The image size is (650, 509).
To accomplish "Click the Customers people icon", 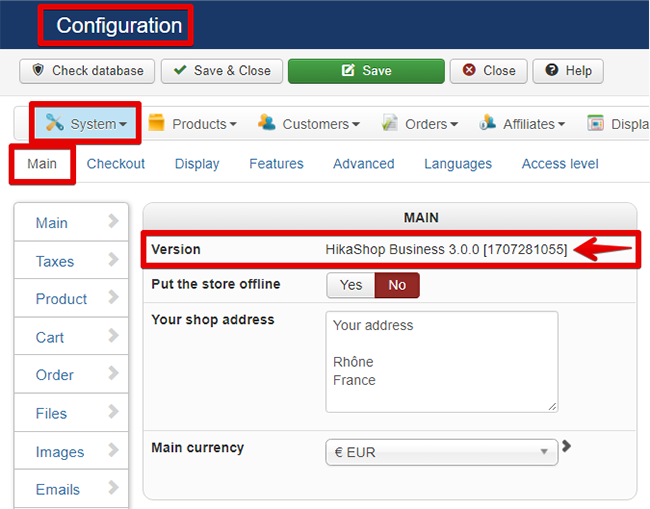I will coord(267,122).
